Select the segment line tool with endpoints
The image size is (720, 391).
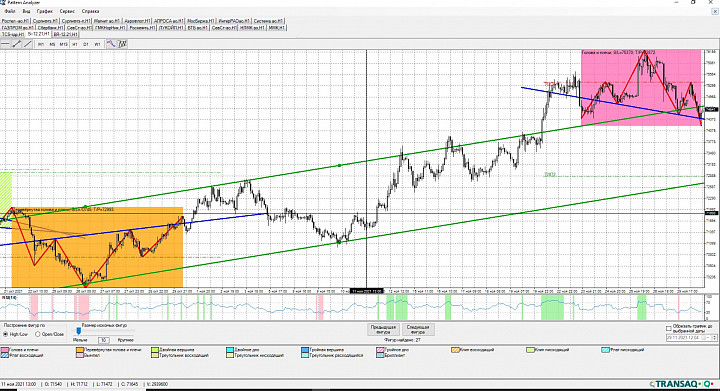pyautogui.click(x=17, y=44)
